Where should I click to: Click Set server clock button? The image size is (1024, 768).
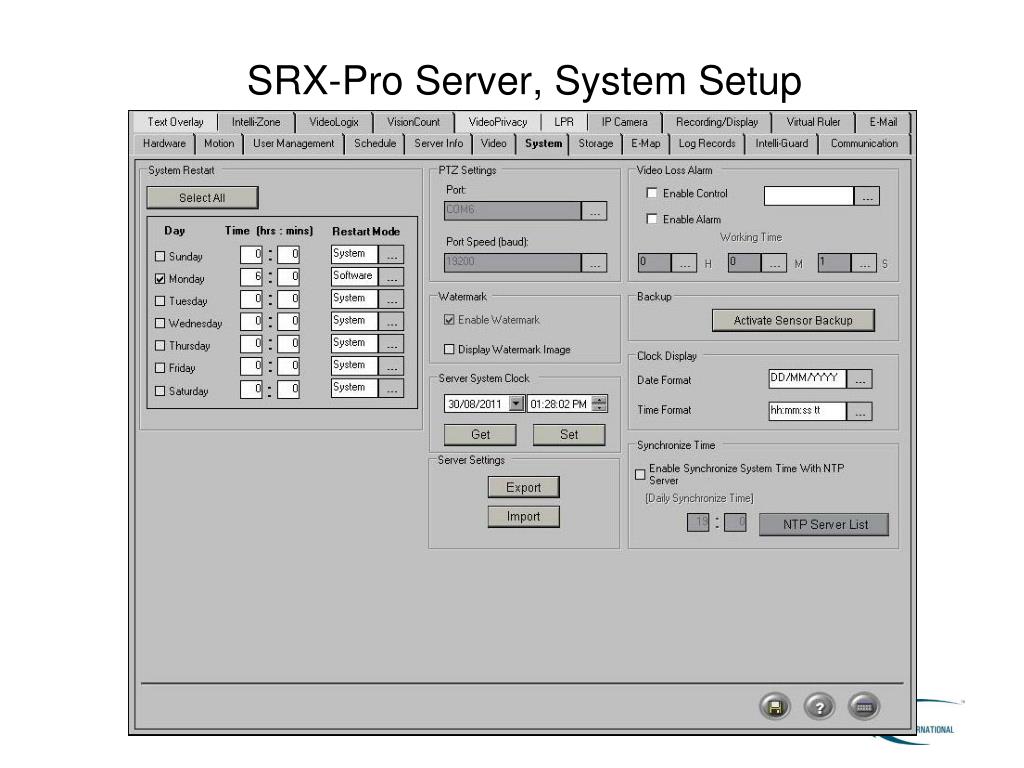click(x=569, y=434)
